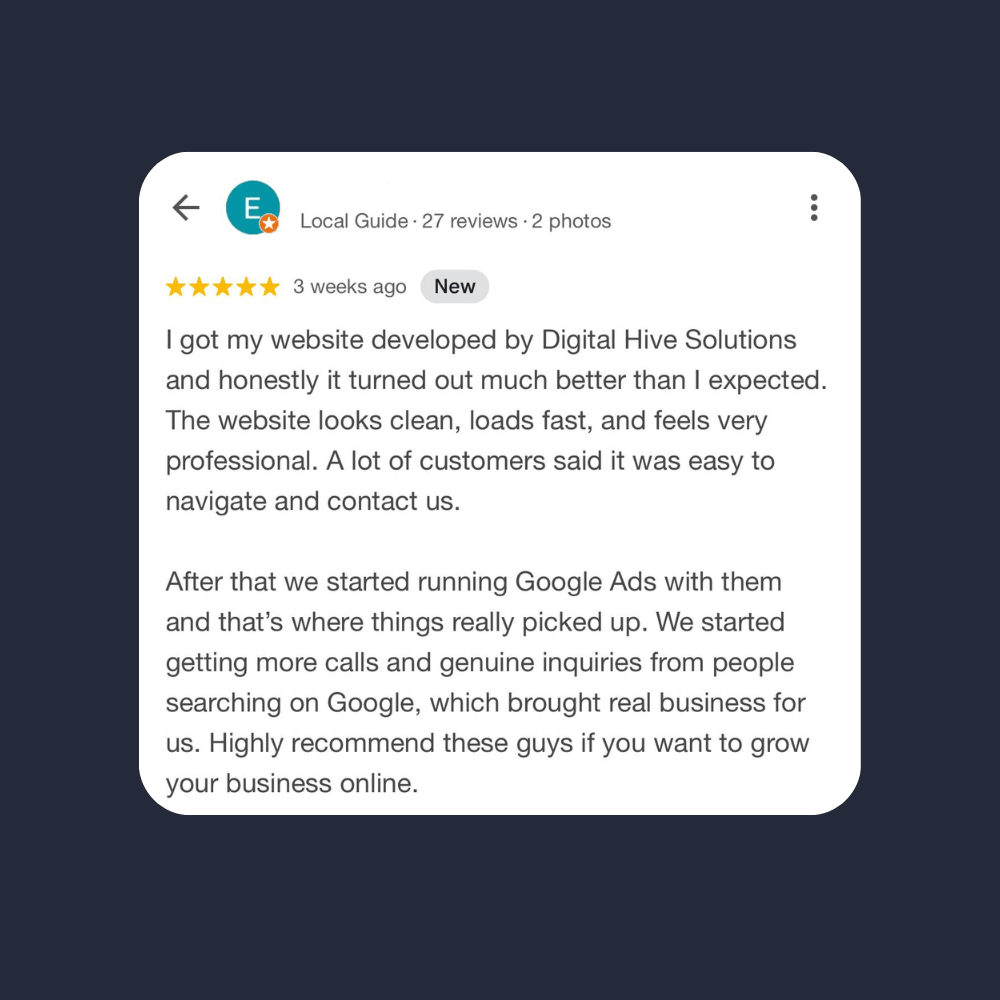The height and width of the screenshot is (1000, 1000).
Task: Click the "3 weeks ago" timestamp
Action: [350, 288]
